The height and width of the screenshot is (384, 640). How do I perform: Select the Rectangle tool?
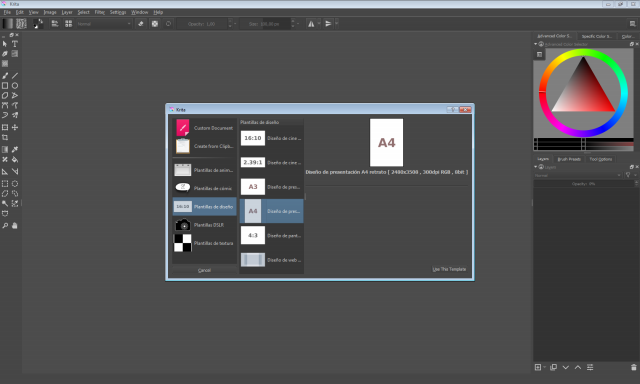click(5, 86)
